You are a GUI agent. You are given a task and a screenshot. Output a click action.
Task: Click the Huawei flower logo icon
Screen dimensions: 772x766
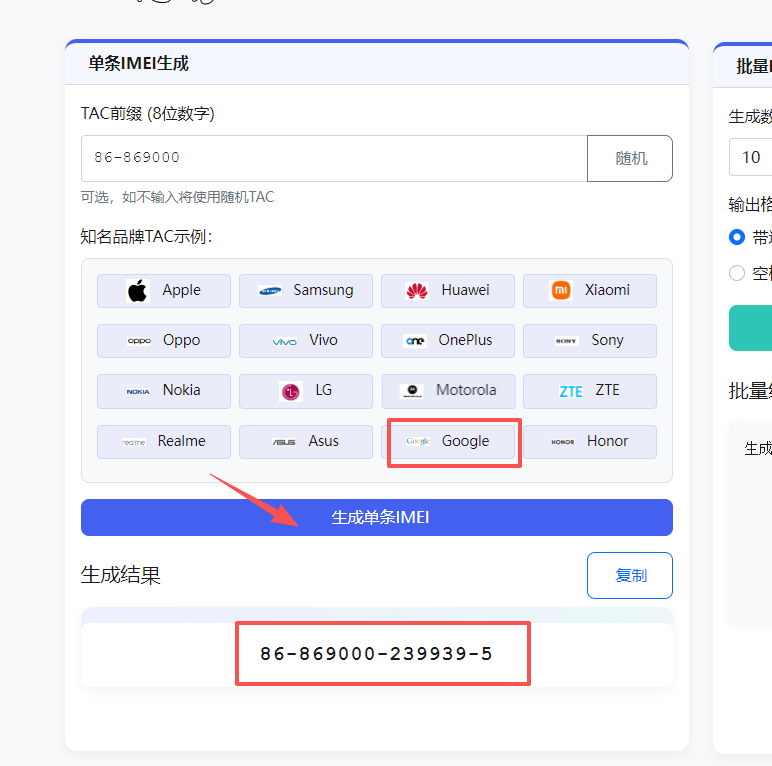point(417,291)
